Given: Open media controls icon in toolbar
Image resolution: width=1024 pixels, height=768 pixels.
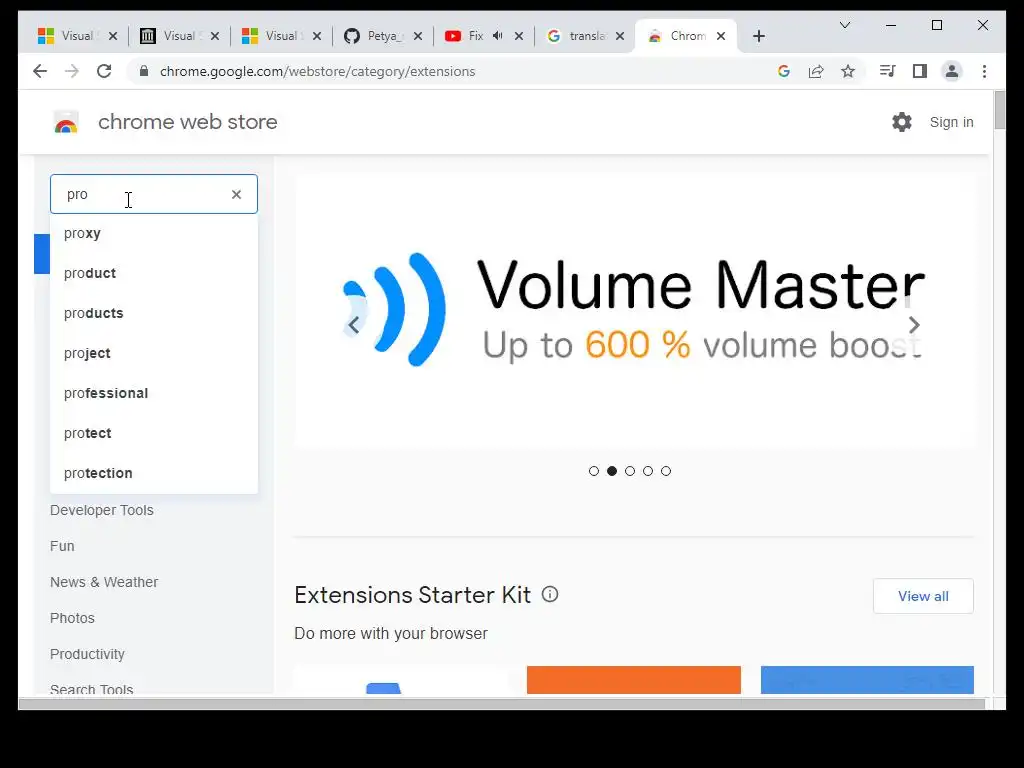Looking at the screenshot, I should point(888,71).
